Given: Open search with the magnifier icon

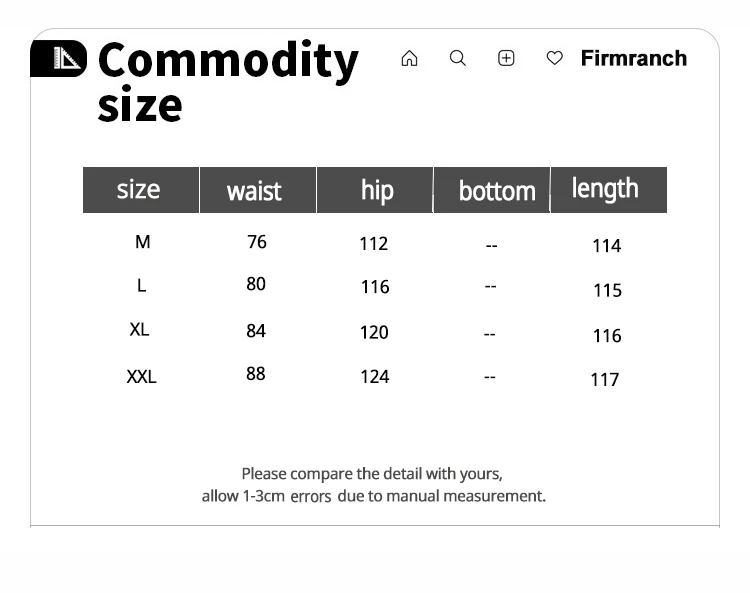Looking at the screenshot, I should [458, 59].
